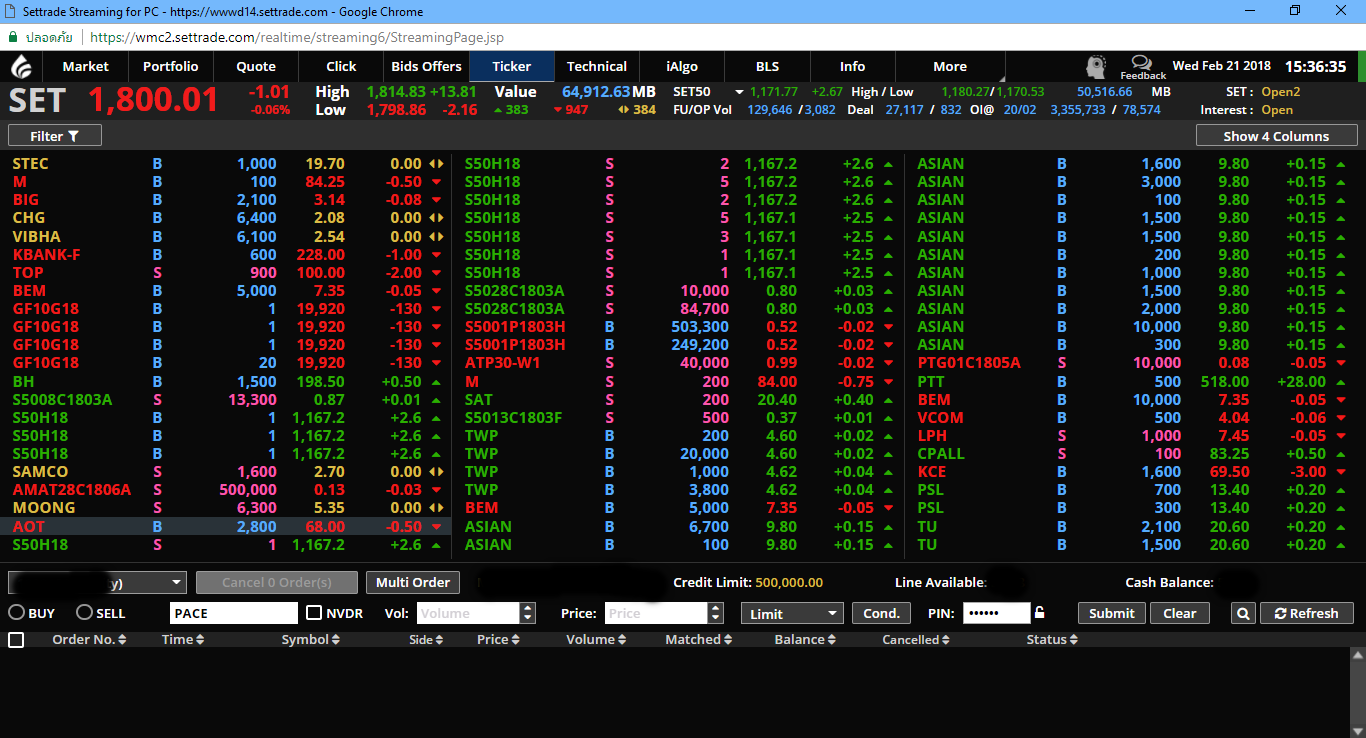1366x738 pixels.
Task: Open the Market menu
Action: point(86,67)
